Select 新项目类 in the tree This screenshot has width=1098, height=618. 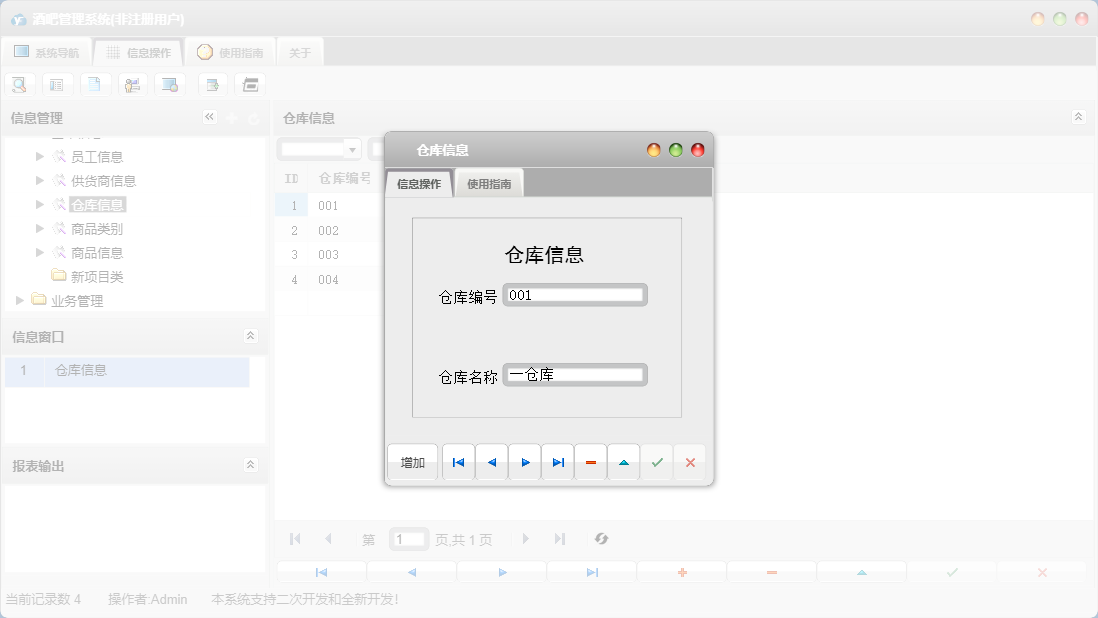pos(97,276)
